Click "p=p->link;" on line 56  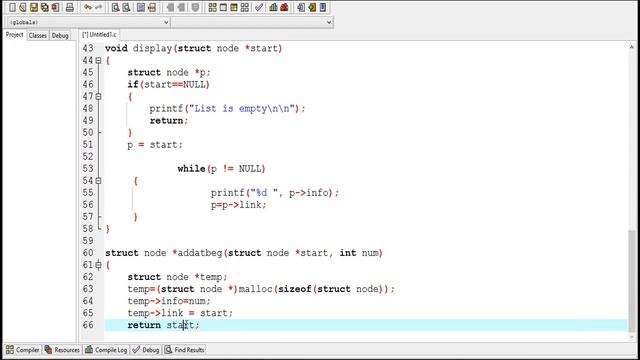[x=238, y=205]
